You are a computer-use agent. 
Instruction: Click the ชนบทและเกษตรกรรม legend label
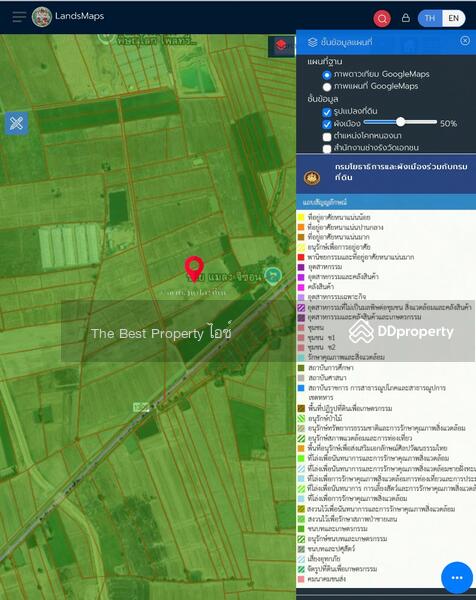[x=337, y=529]
